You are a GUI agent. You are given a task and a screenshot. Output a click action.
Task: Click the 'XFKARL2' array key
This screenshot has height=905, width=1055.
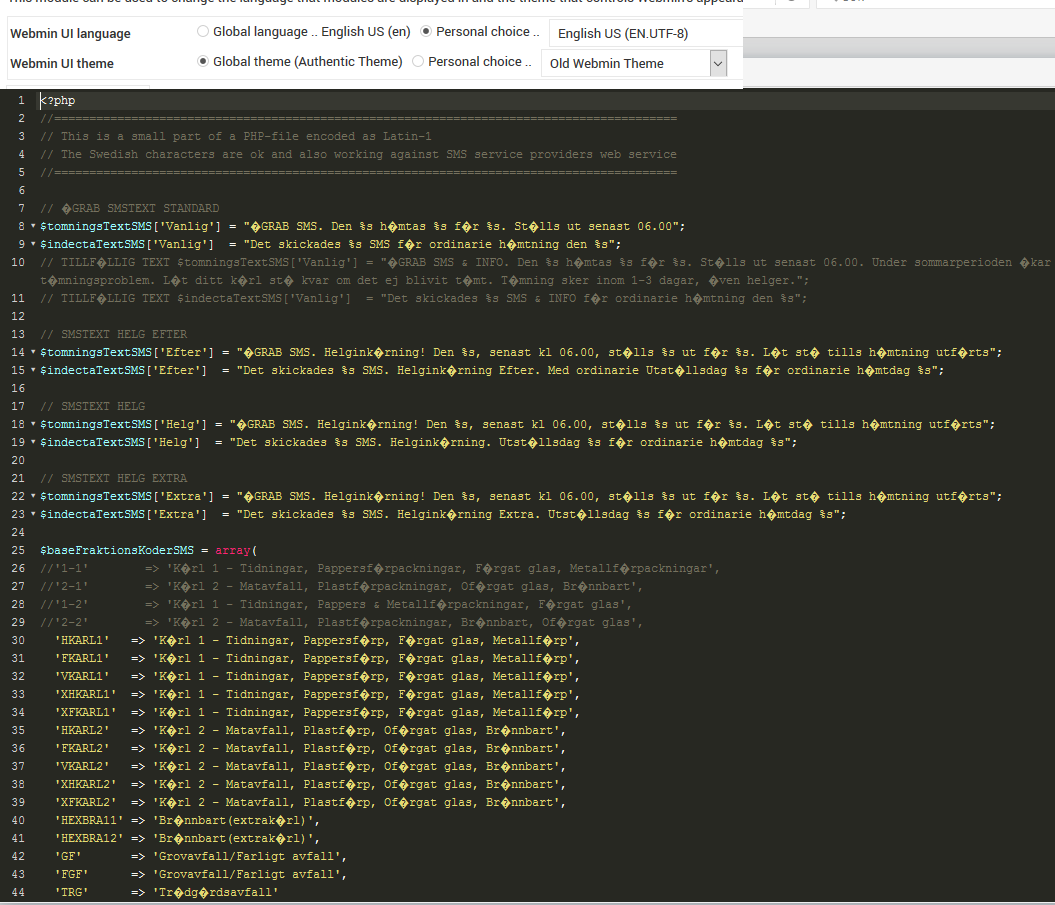tap(85, 803)
